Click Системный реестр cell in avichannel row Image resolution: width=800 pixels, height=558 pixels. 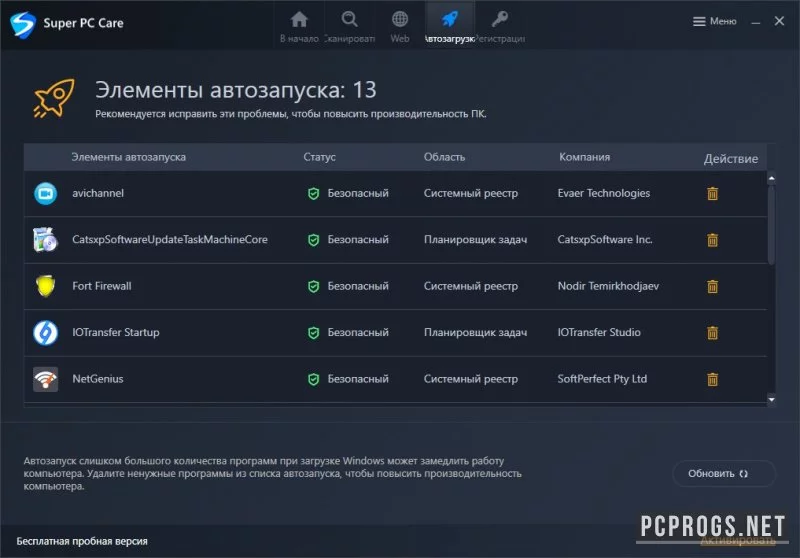[470, 193]
